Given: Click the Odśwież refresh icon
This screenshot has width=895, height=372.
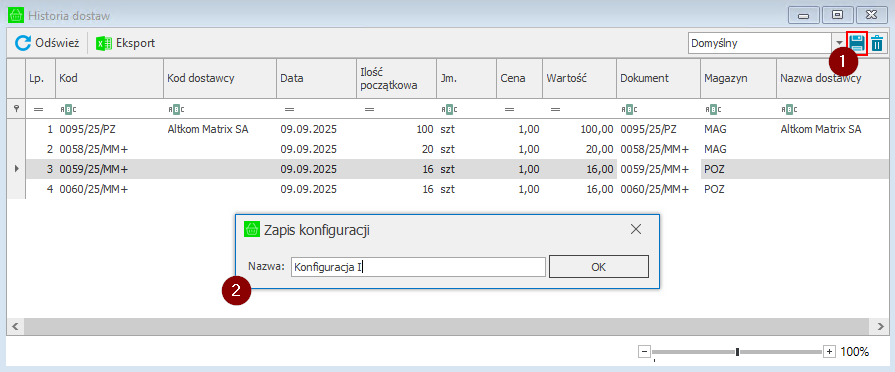Looking at the screenshot, I should [x=22, y=43].
